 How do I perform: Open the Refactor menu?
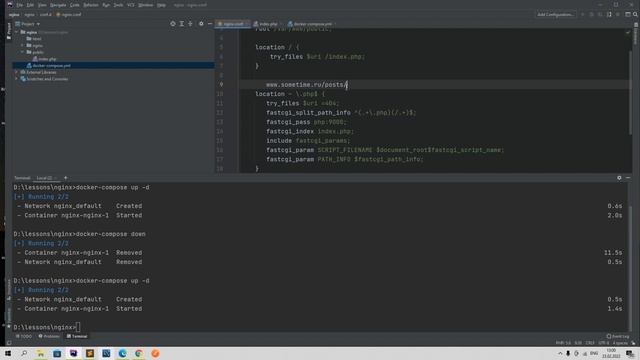91,5
